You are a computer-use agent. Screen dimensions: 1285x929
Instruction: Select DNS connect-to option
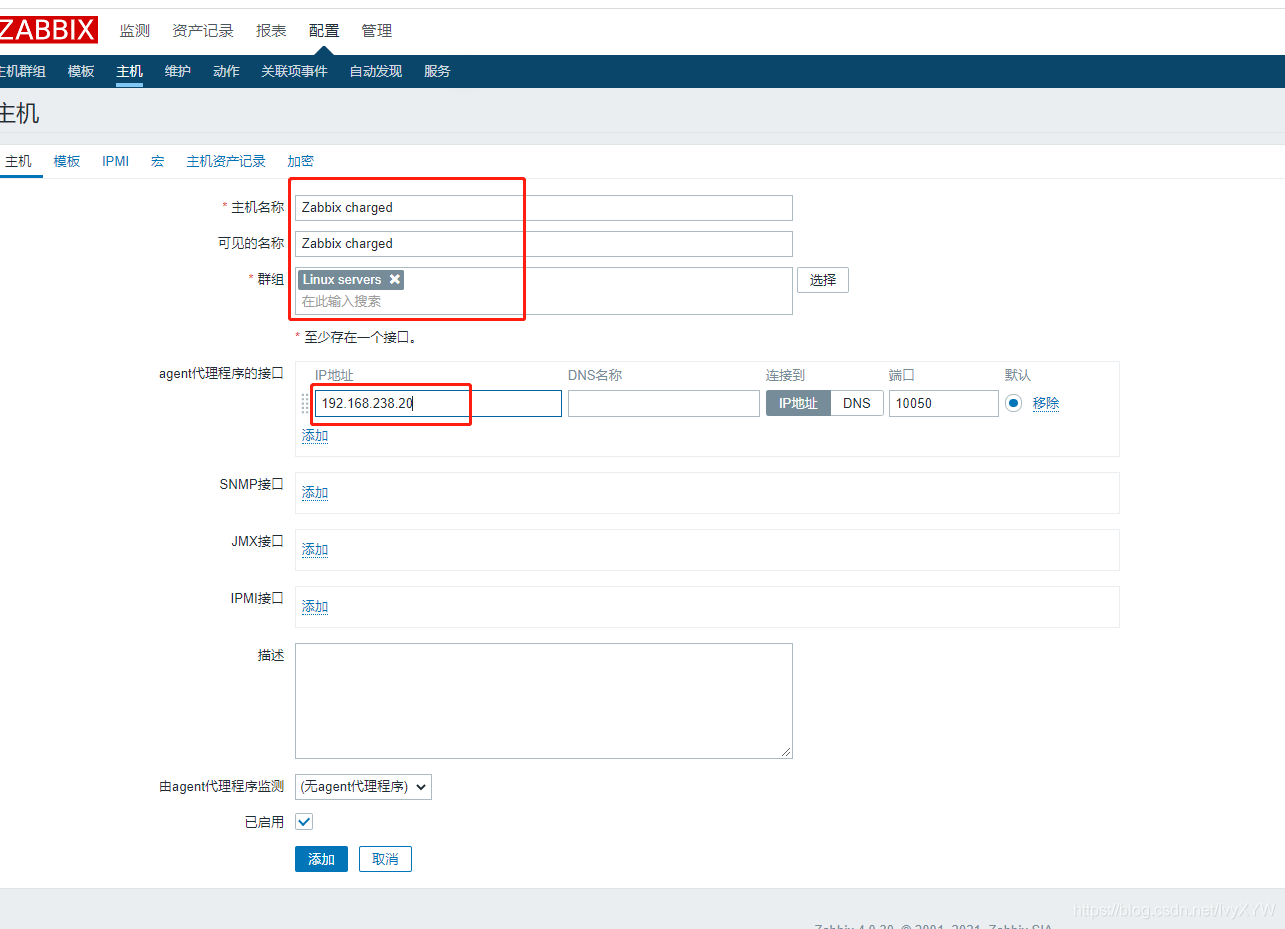coord(857,404)
